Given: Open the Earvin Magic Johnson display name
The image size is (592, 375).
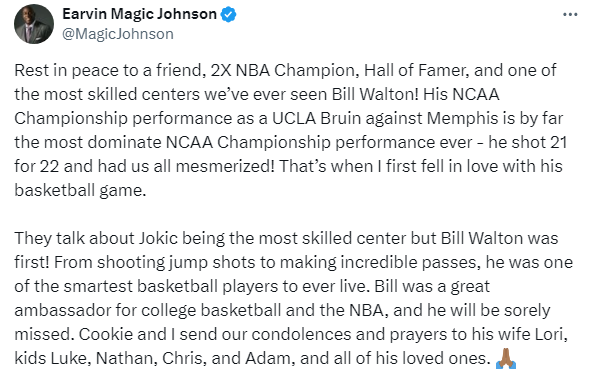Looking at the screenshot, I should tap(139, 14).
